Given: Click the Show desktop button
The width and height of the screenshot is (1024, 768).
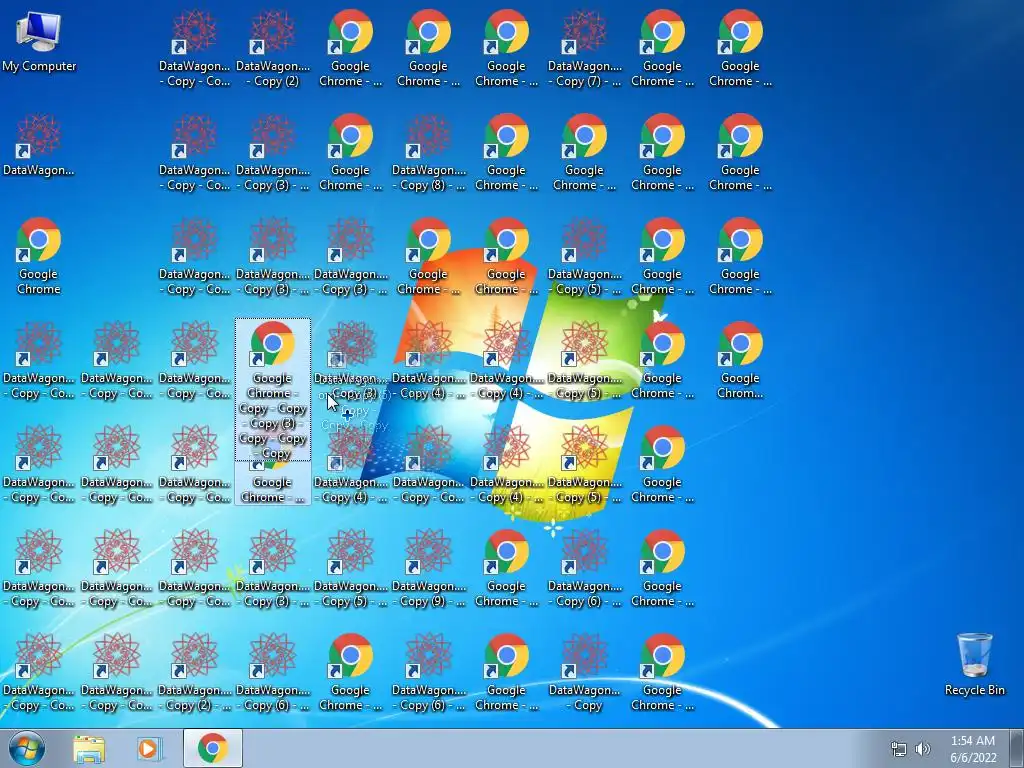Looking at the screenshot, I should 1017,748.
